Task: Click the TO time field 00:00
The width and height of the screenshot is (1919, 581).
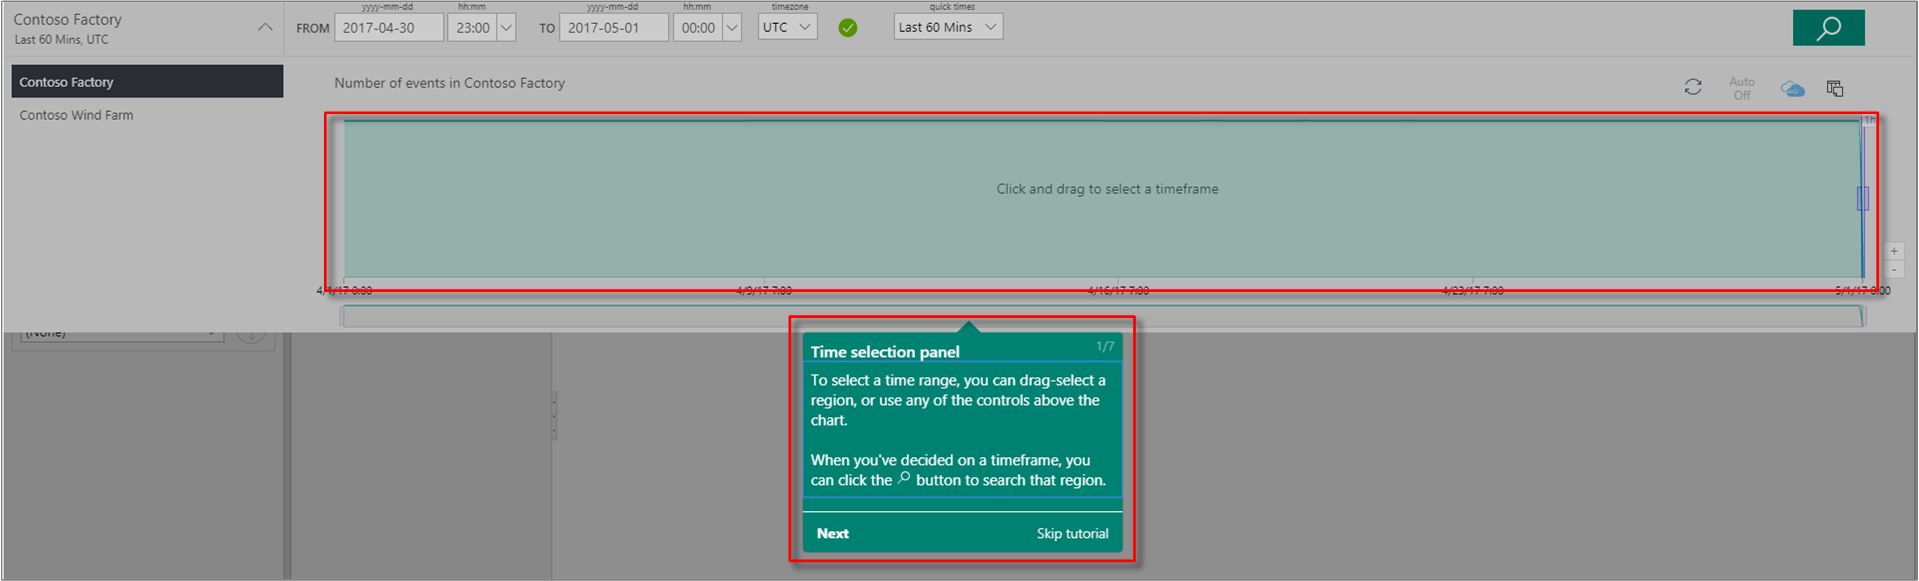Action: click(x=698, y=28)
